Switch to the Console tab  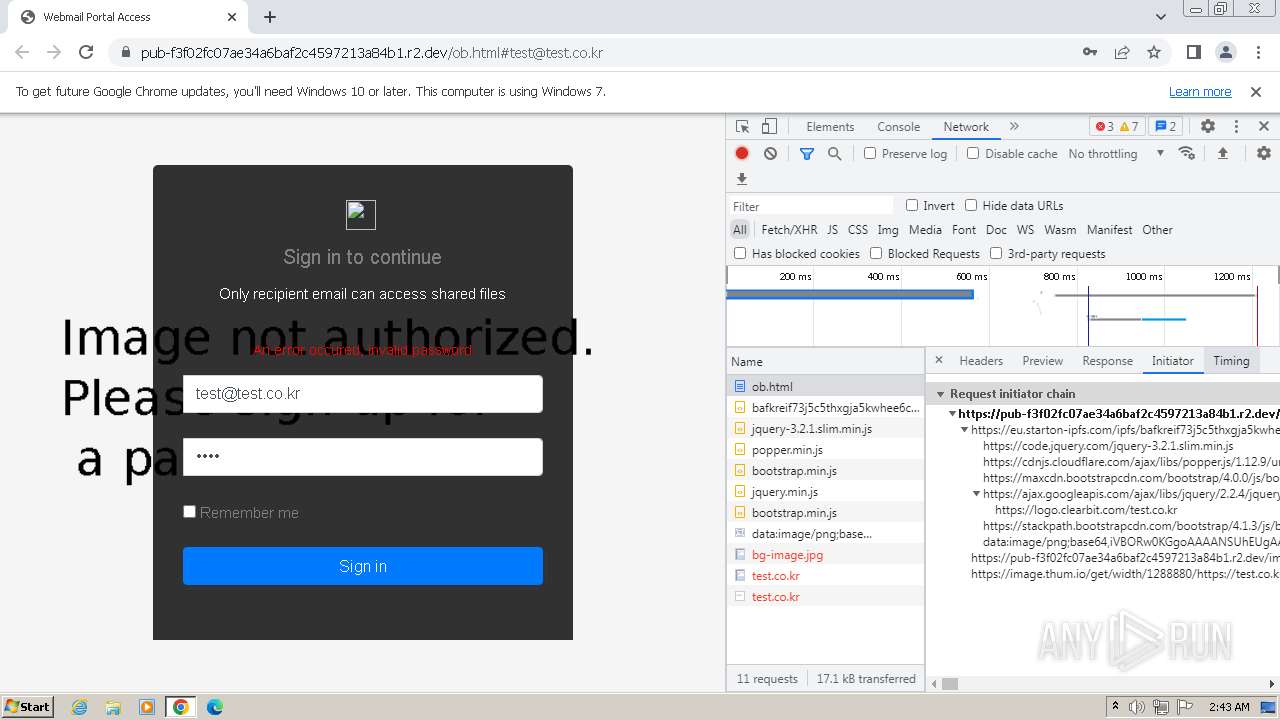pos(898,127)
